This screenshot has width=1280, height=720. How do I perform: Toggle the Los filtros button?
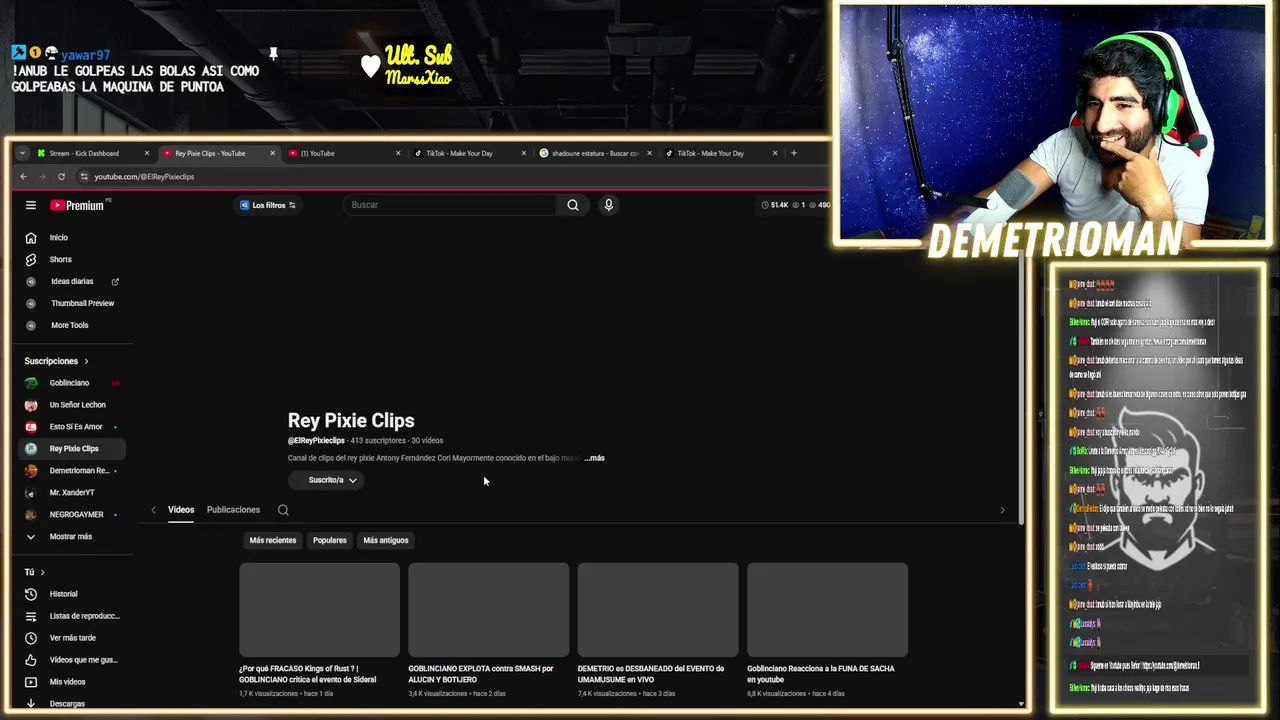pyautogui.click(x=268, y=205)
